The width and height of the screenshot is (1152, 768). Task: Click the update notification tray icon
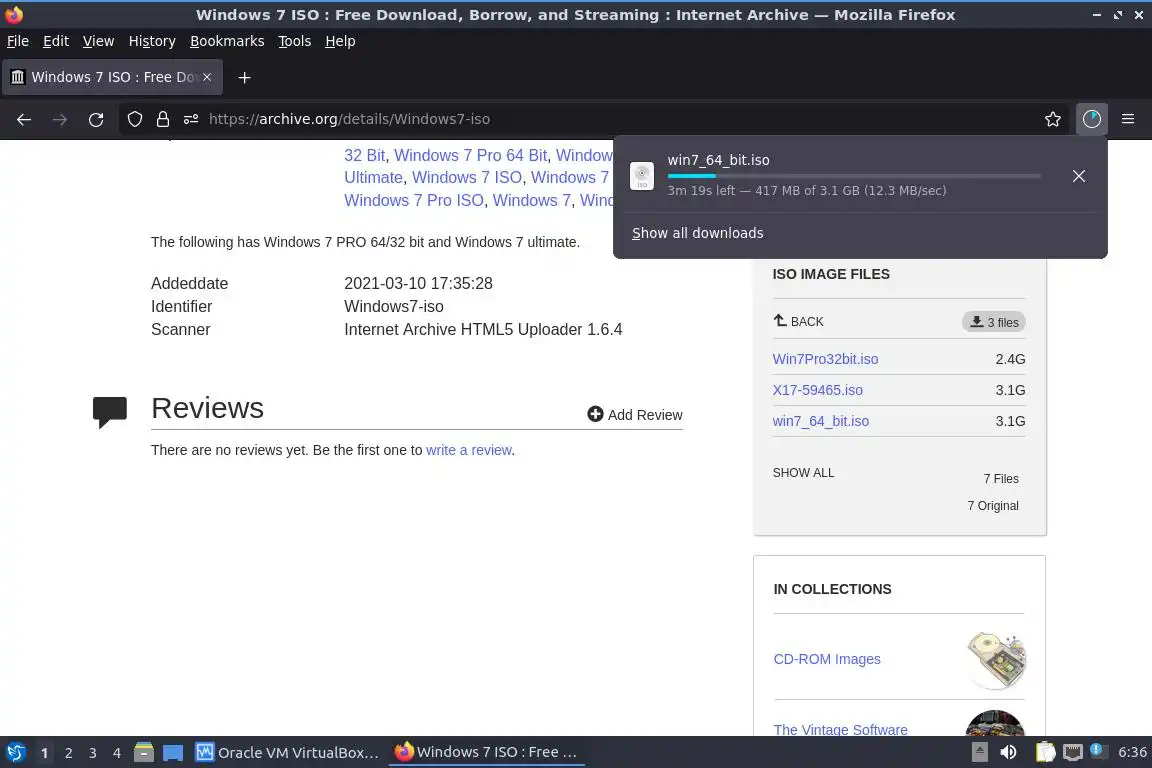(1096, 750)
